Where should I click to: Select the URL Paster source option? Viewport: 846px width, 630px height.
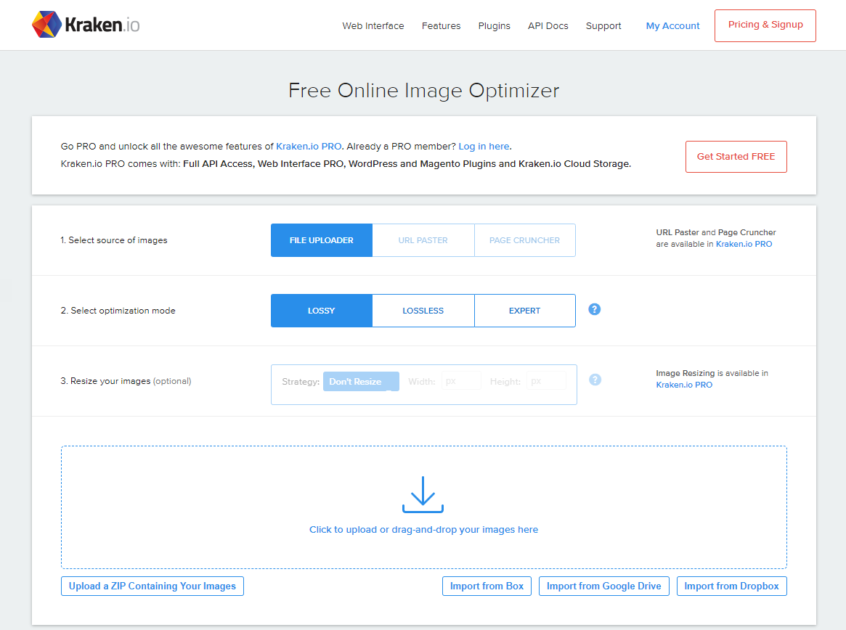tap(423, 240)
